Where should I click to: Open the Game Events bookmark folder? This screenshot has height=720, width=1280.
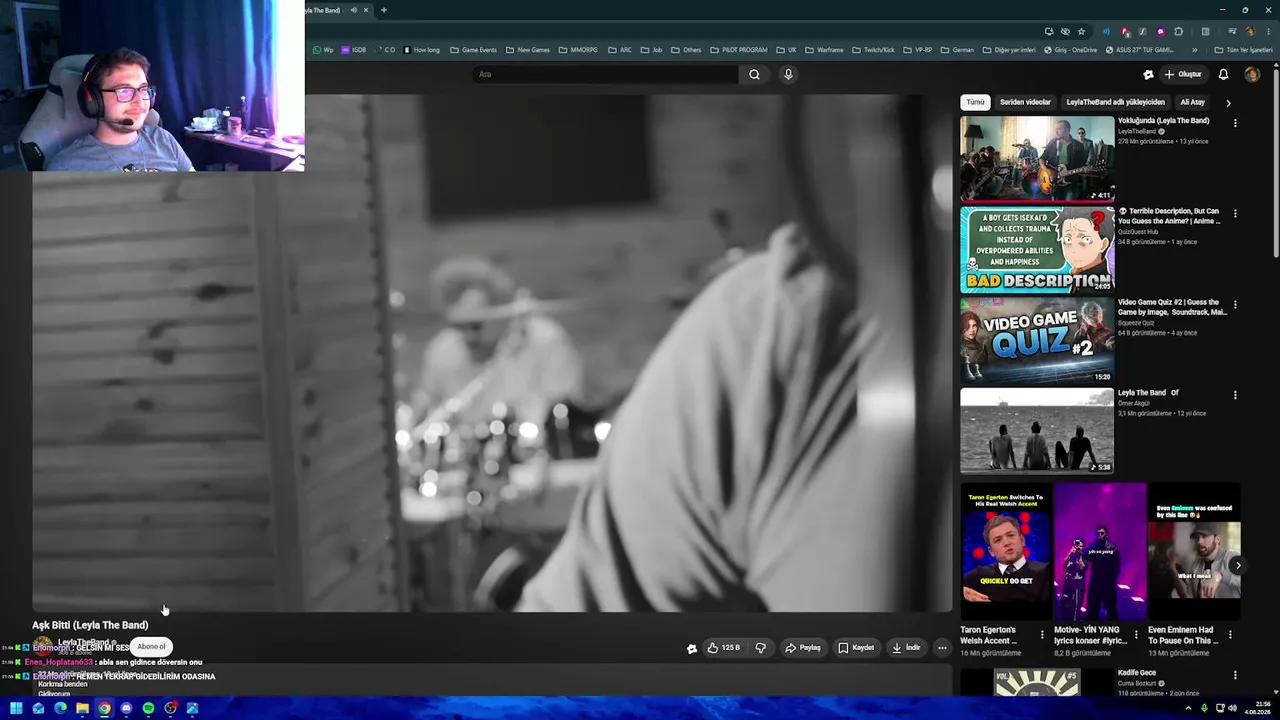click(473, 50)
